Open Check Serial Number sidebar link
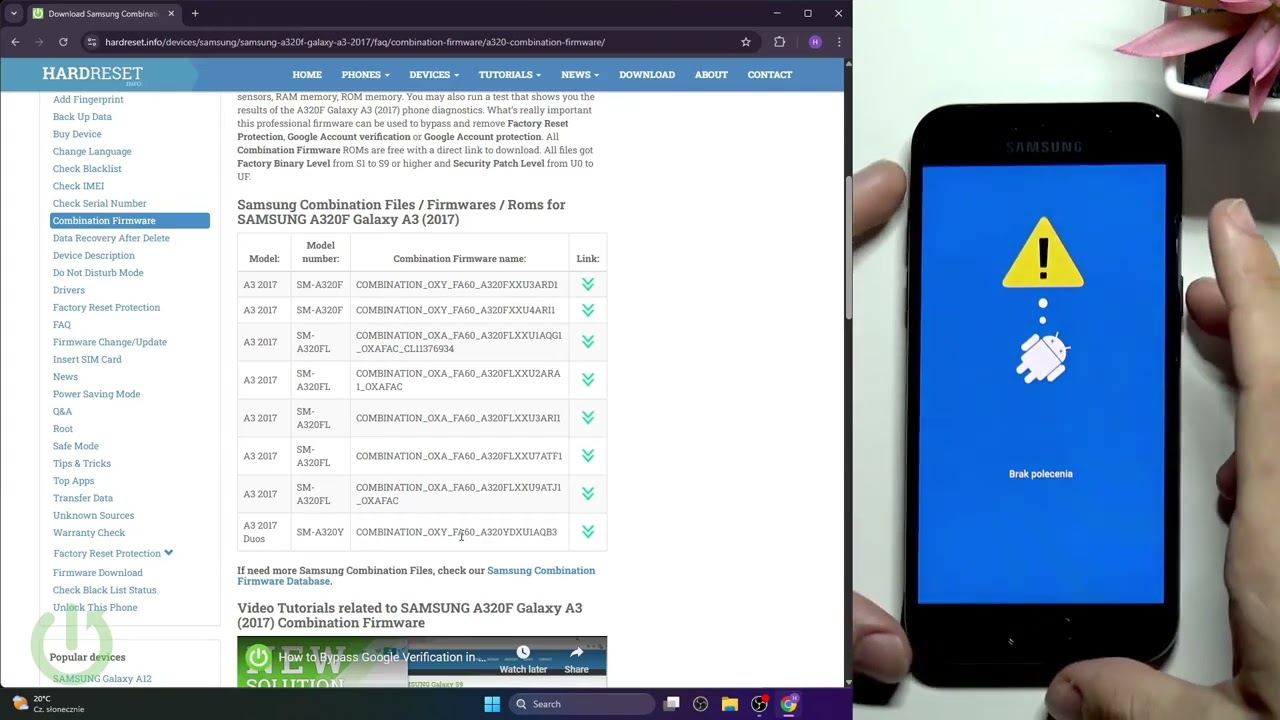The height and width of the screenshot is (720, 1280). [x=99, y=204]
